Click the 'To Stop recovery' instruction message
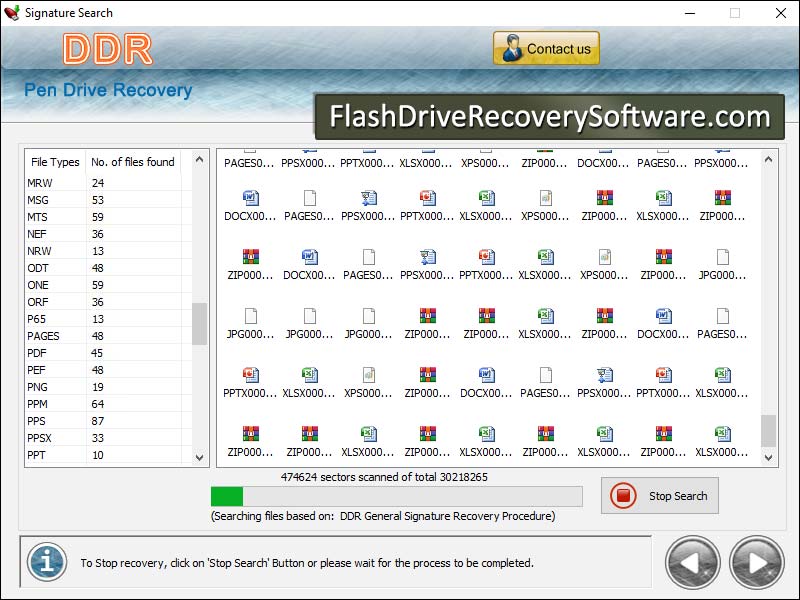Screen dimensions: 800x600 point(307,563)
